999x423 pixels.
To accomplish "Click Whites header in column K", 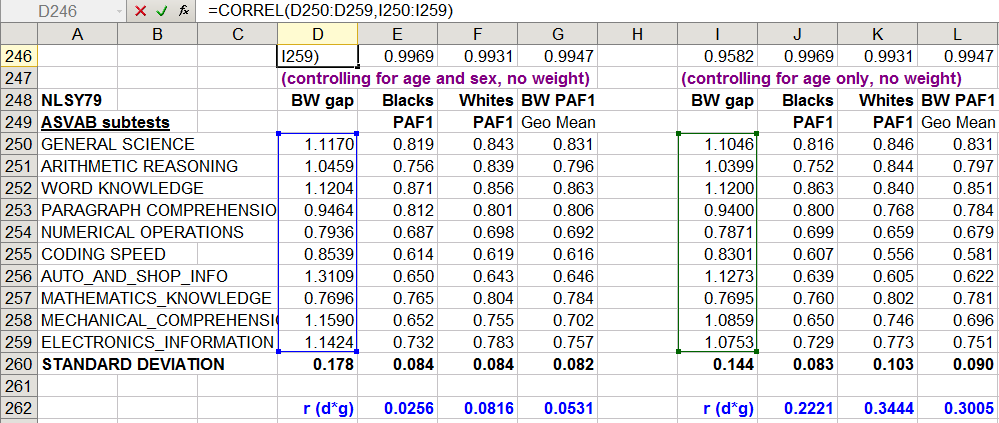I will 877,101.
